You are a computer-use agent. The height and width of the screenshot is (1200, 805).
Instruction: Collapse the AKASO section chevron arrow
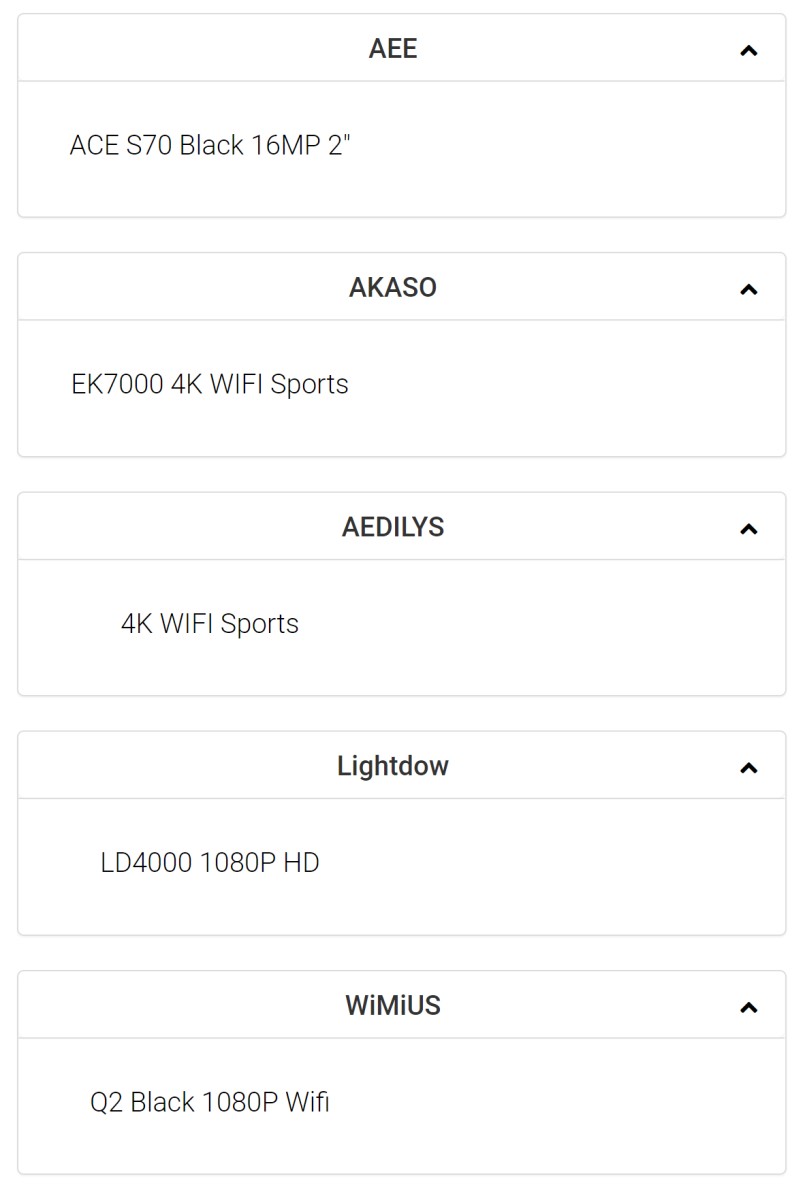748,290
